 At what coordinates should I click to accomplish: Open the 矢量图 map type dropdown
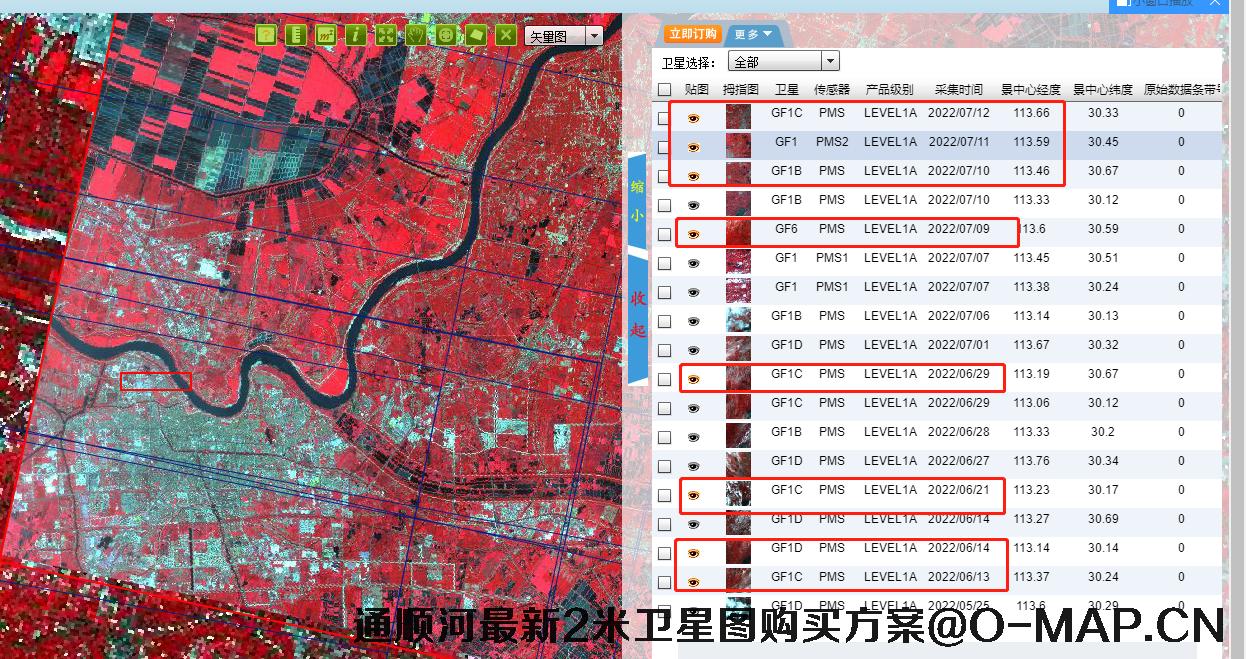coord(594,36)
